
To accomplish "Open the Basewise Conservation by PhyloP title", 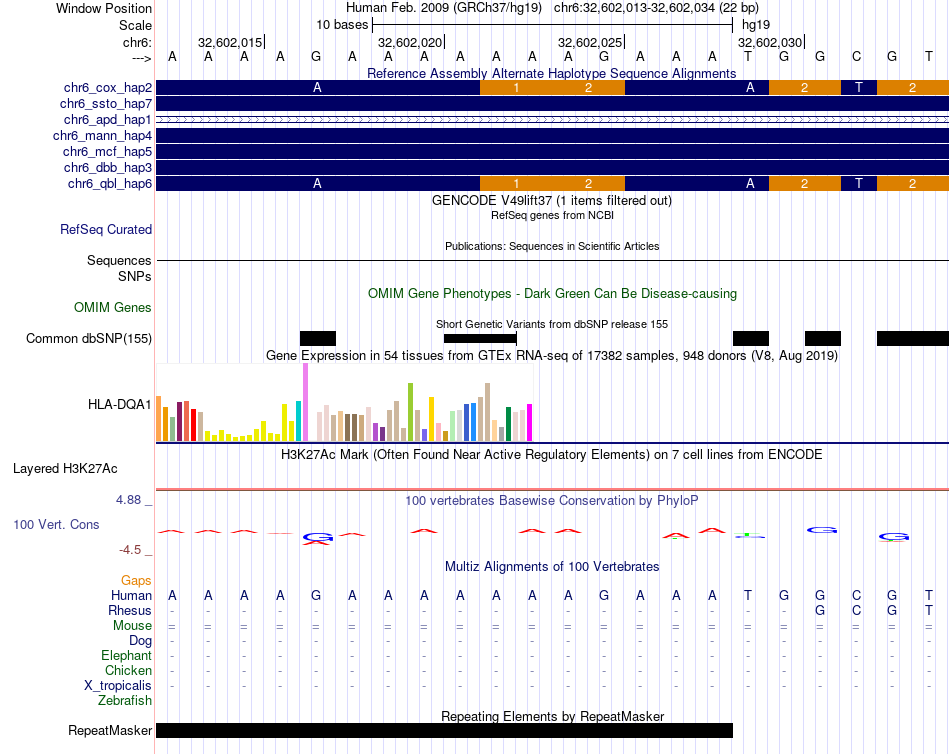I will click(551, 501).
